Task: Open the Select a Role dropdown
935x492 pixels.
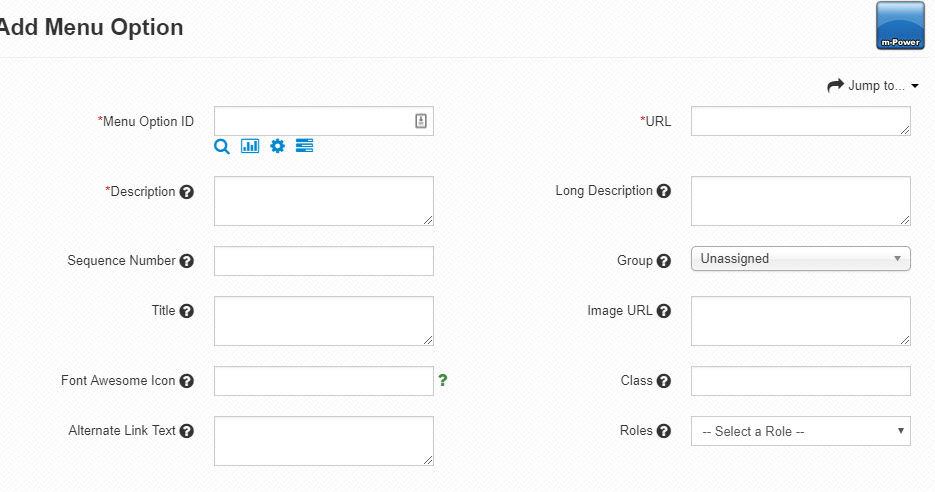Action: point(800,431)
